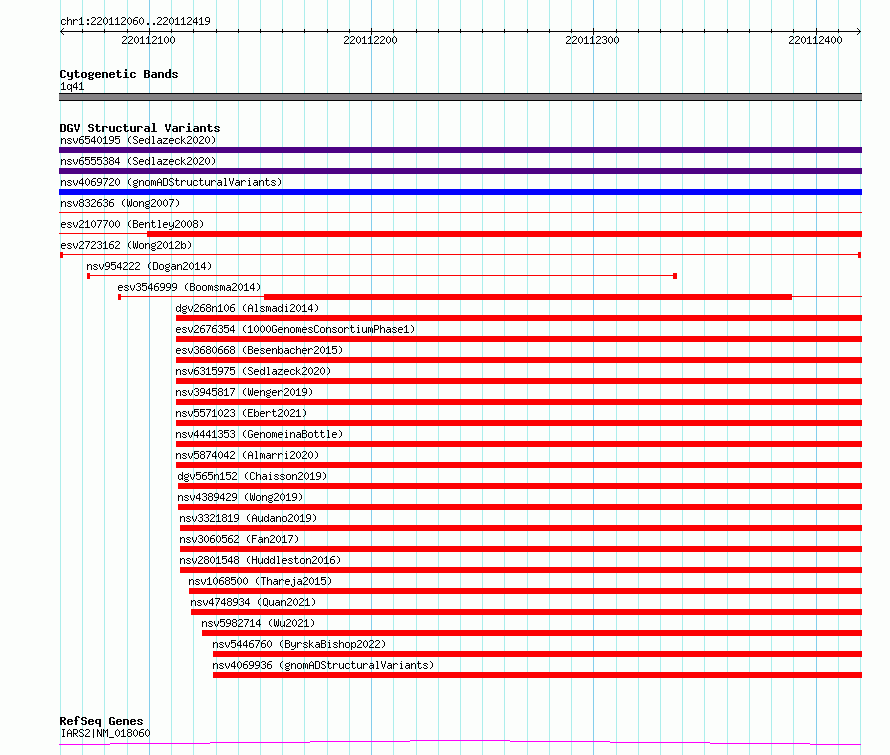Open variant nsv5874042 (Almarri2020)

click(x=247, y=455)
